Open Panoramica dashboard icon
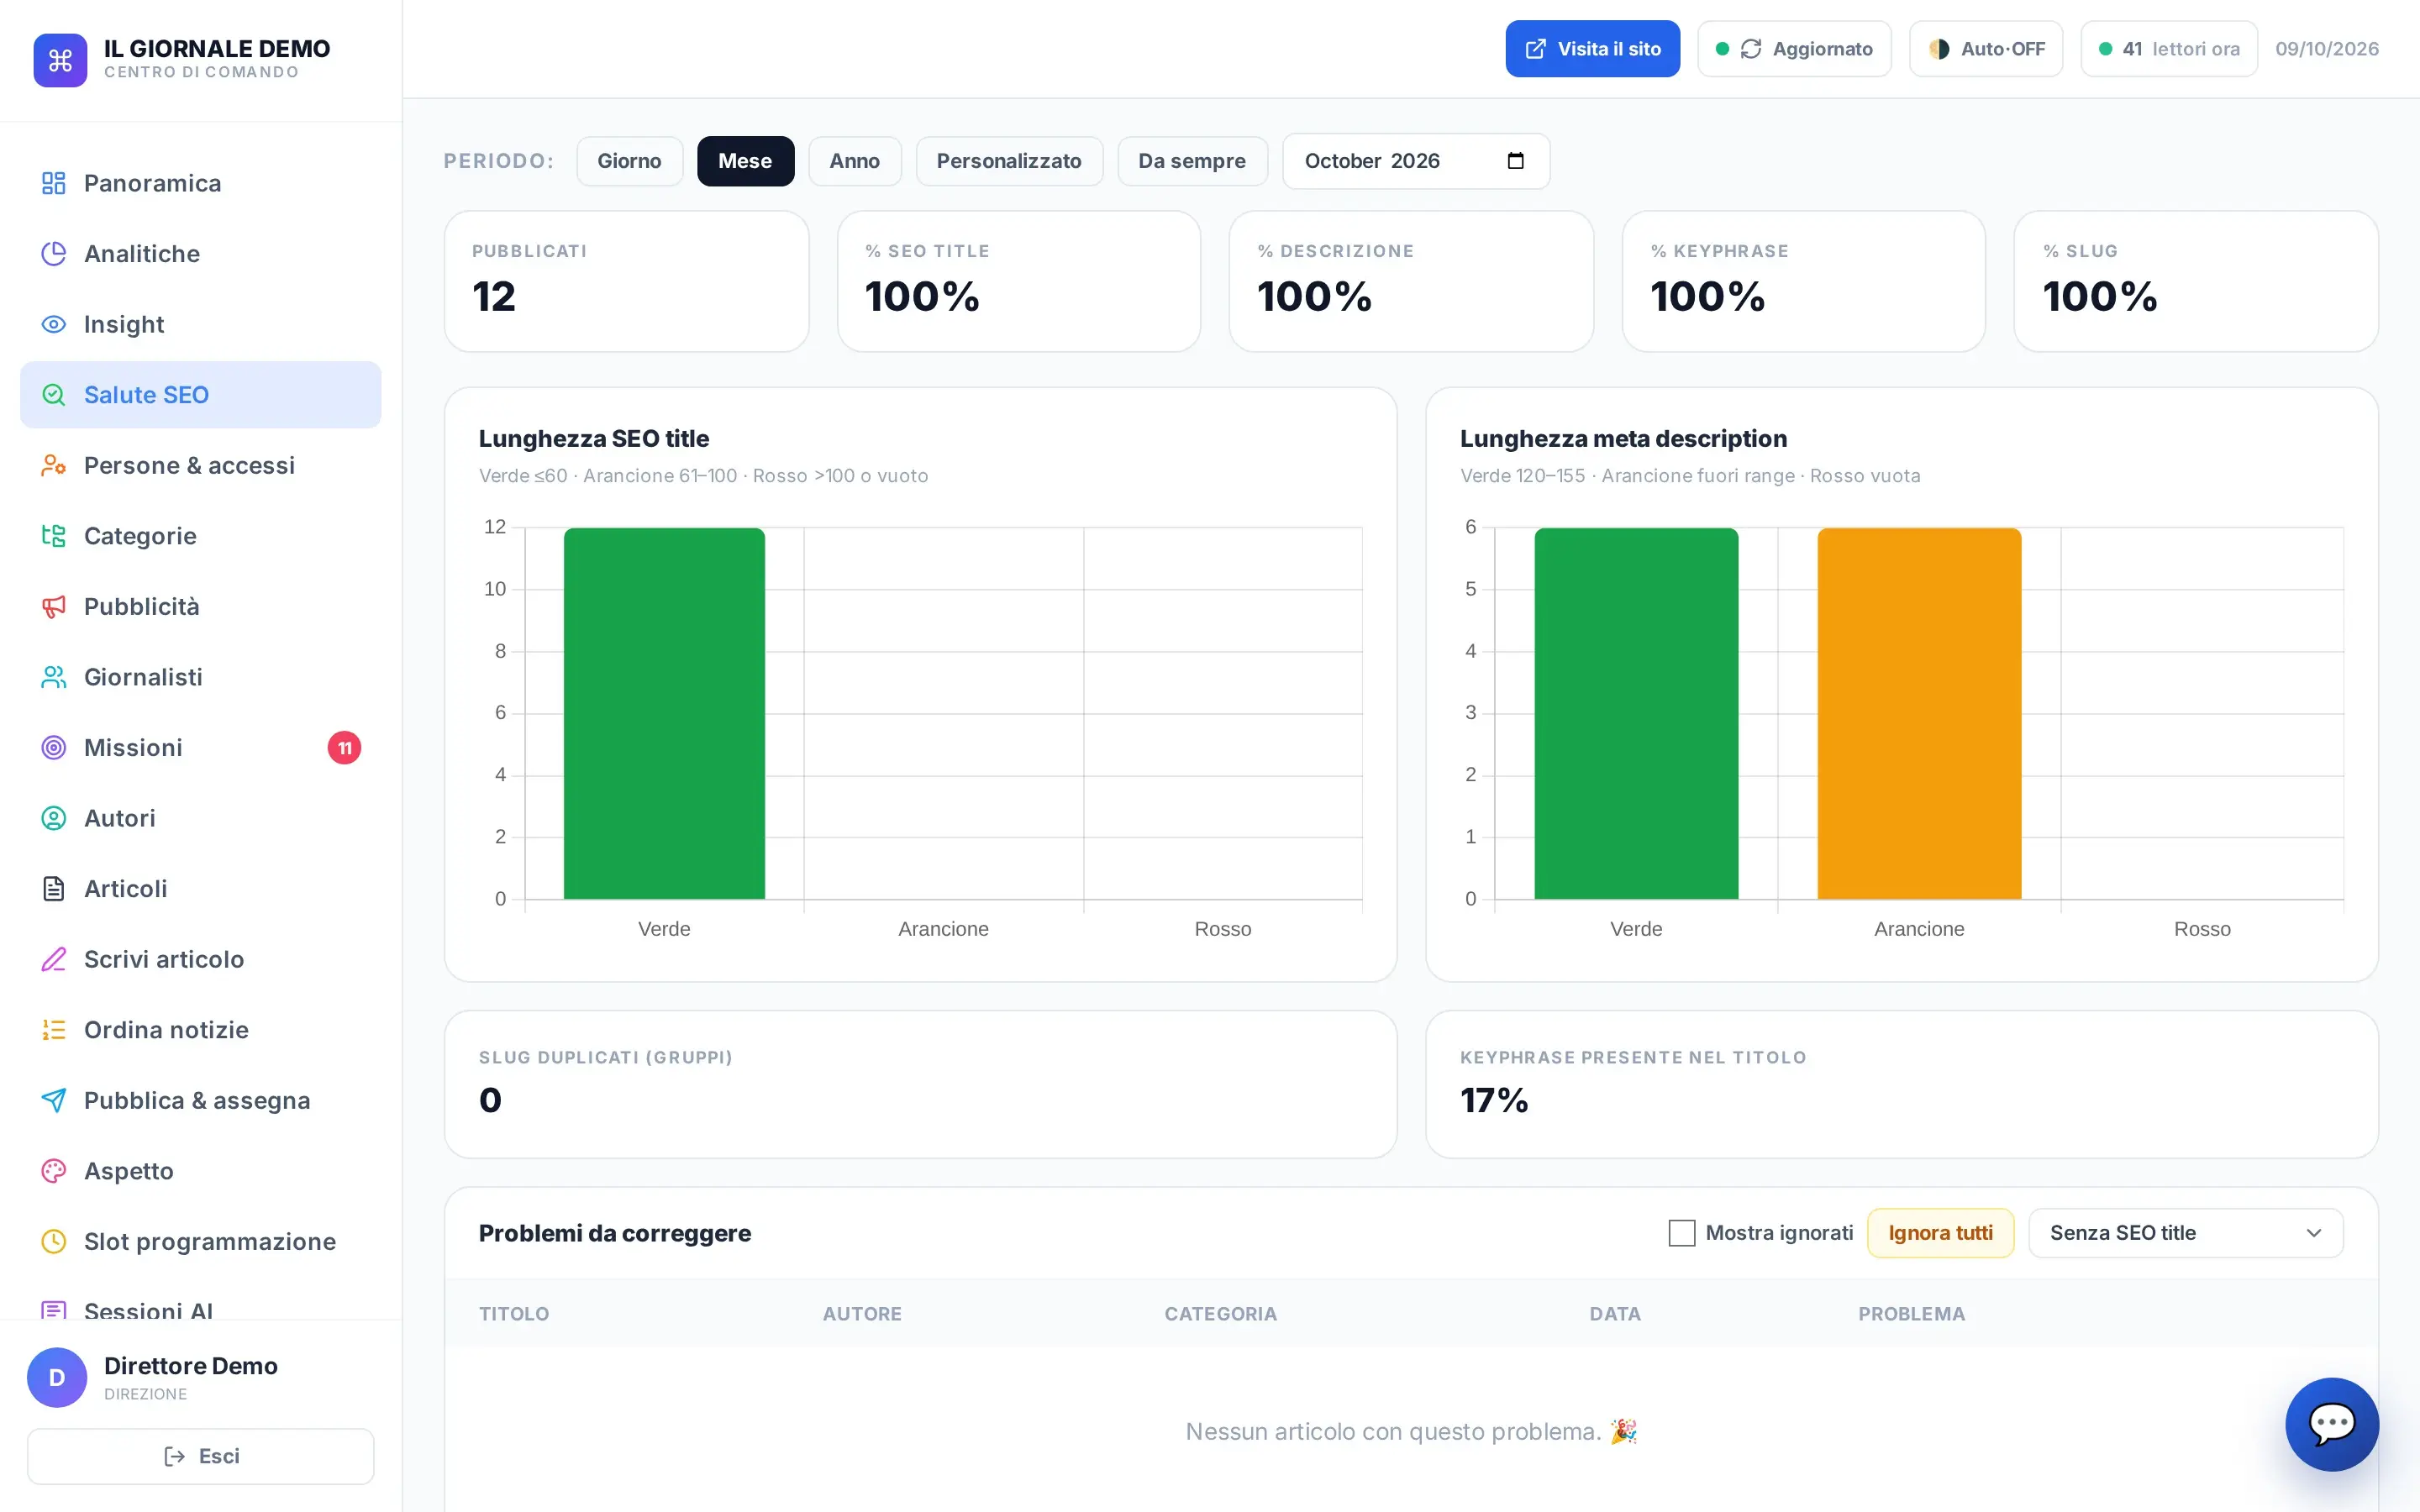Image resolution: width=2420 pixels, height=1512 pixels. coord(54,183)
